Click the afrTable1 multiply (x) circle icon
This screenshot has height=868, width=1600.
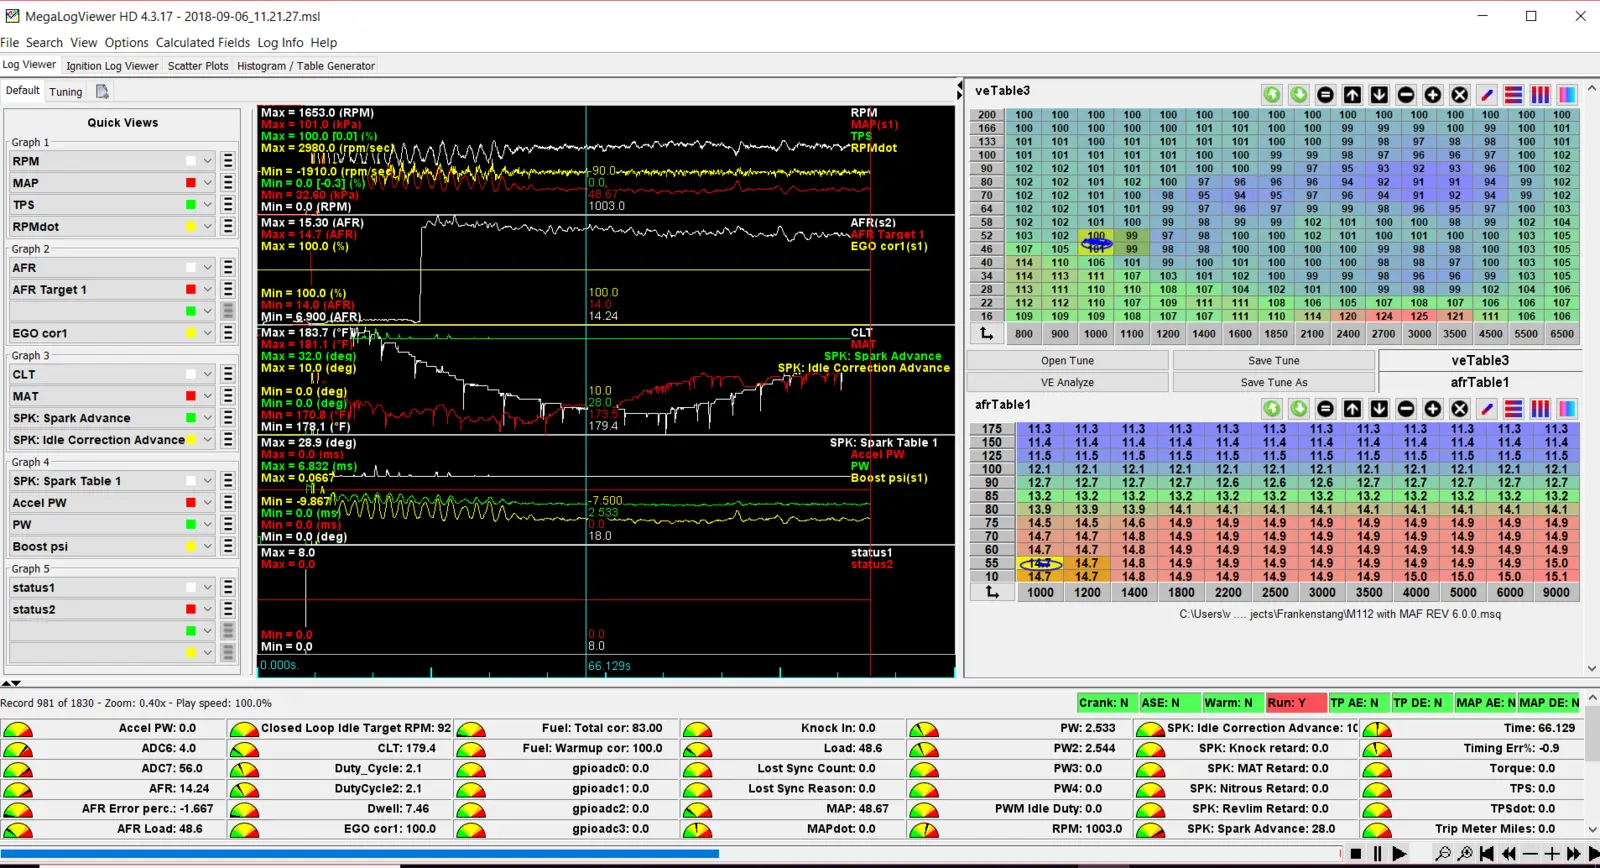1460,408
